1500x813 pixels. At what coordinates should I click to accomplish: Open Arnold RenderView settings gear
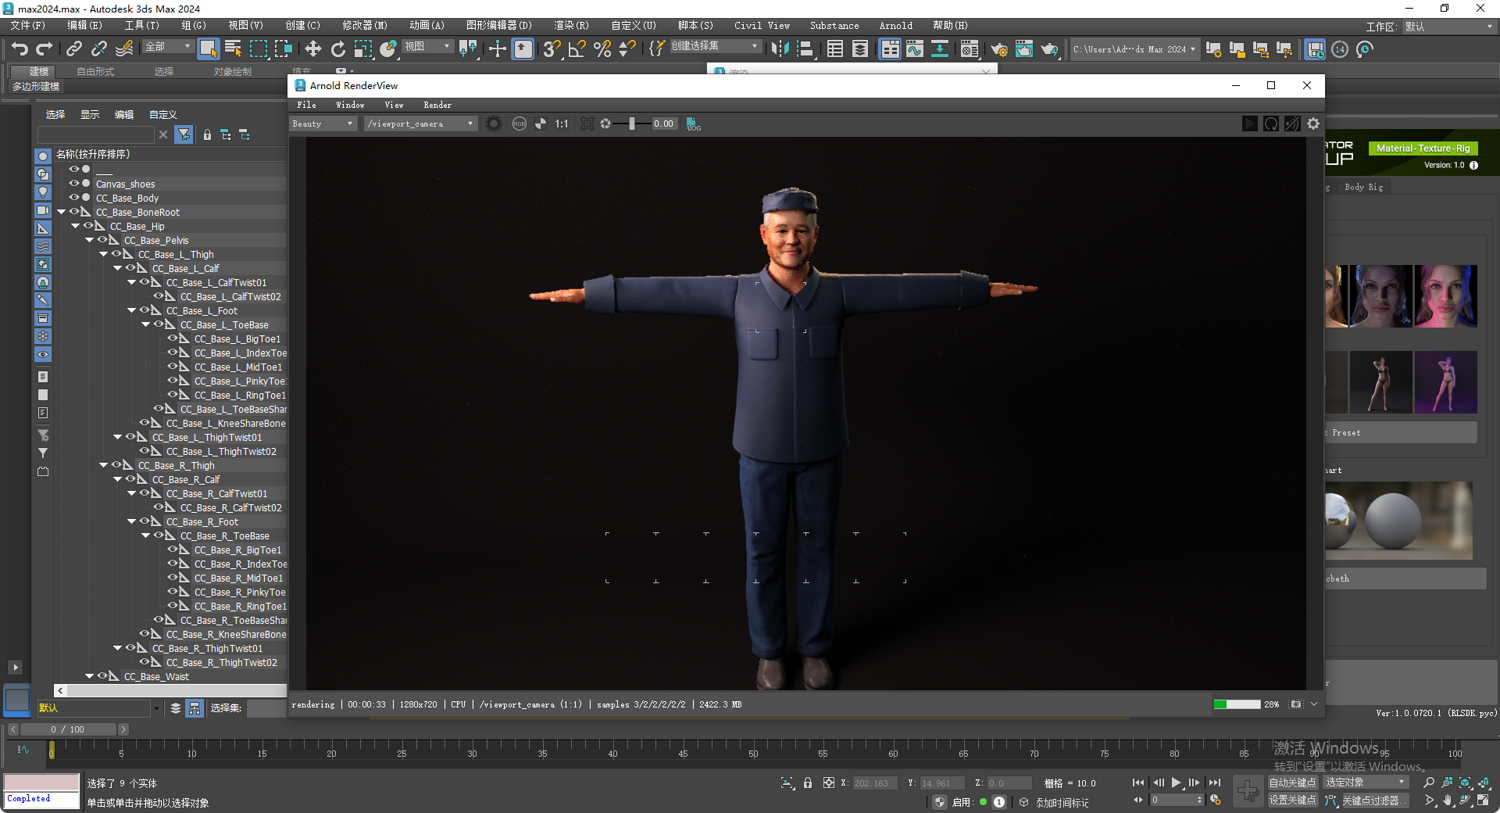tap(1313, 124)
